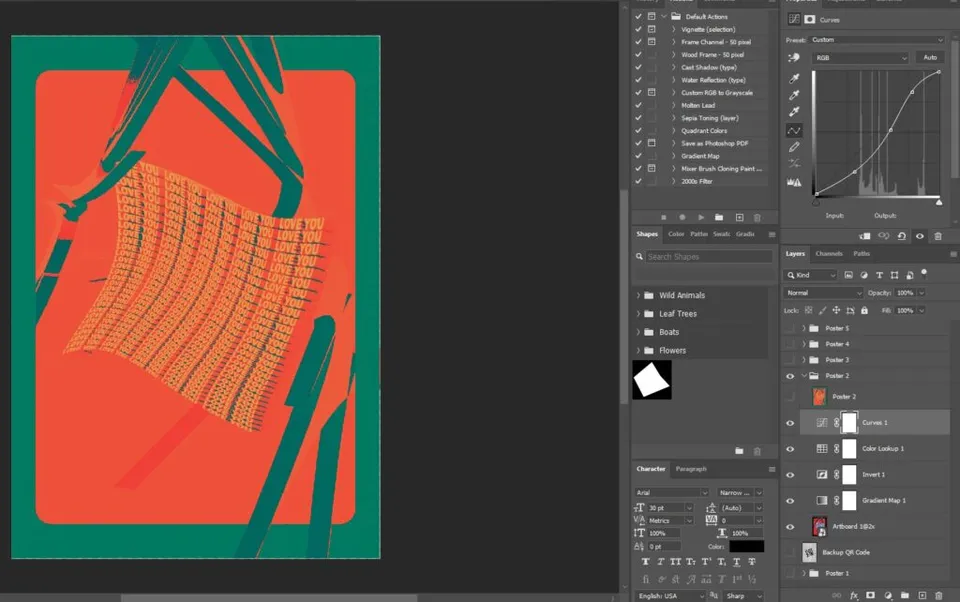Lock position move icon in Layers
Screen dimensions: 960x602
click(x=836, y=310)
